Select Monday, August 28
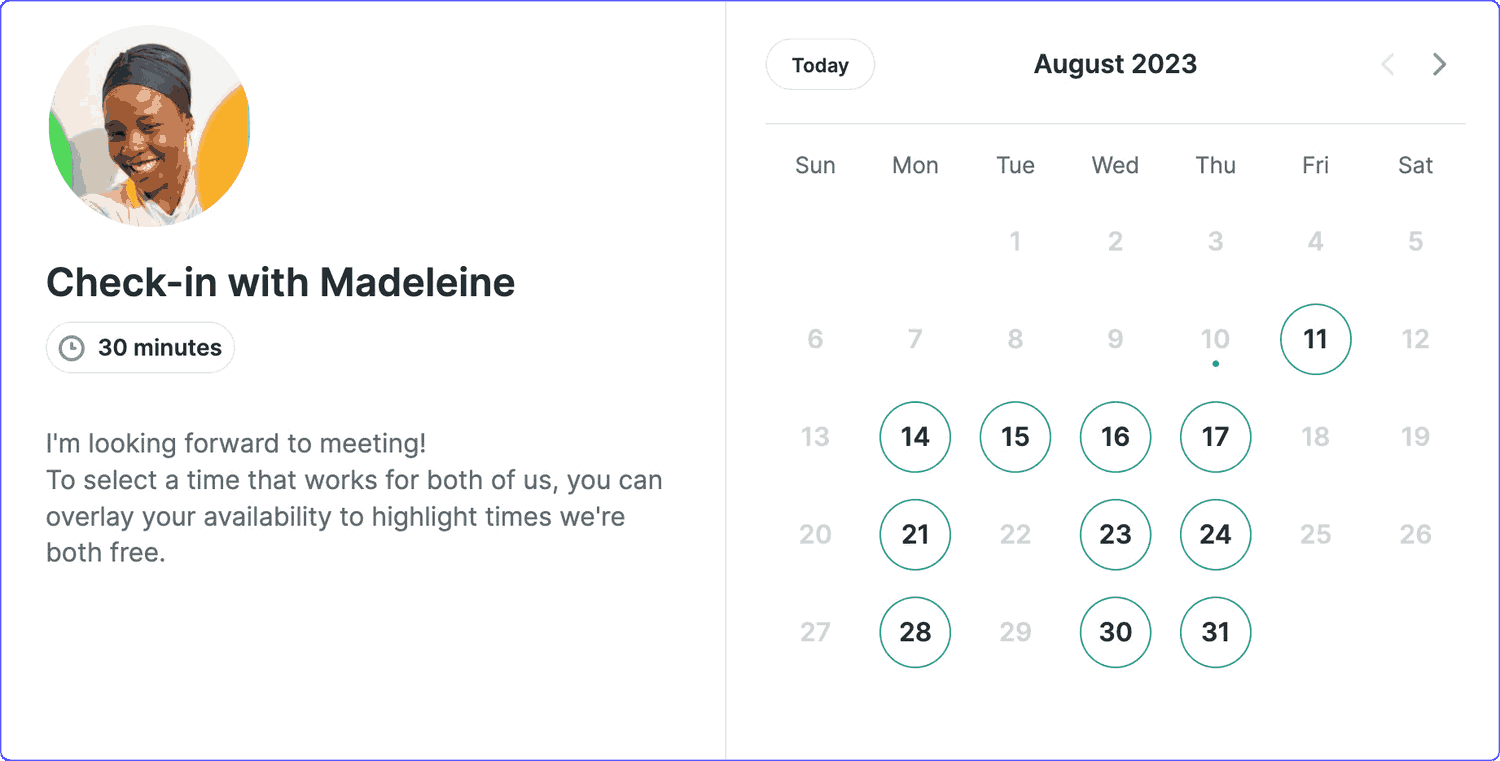 (x=915, y=632)
